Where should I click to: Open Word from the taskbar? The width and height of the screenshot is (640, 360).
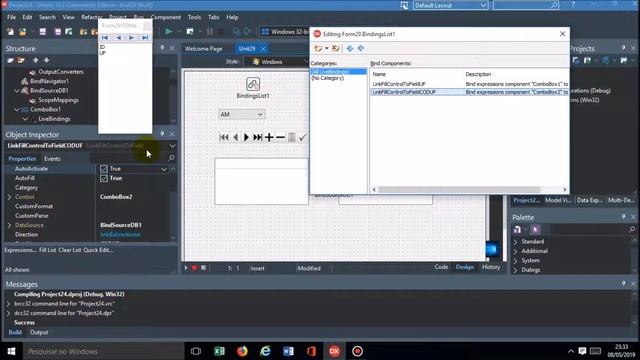point(288,351)
